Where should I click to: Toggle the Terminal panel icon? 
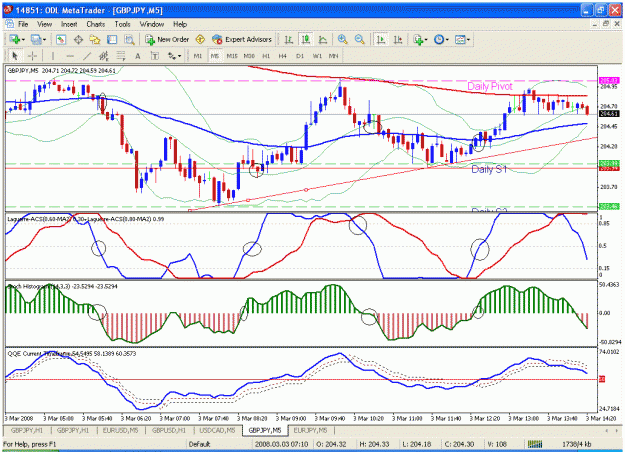(x=112, y=39)
